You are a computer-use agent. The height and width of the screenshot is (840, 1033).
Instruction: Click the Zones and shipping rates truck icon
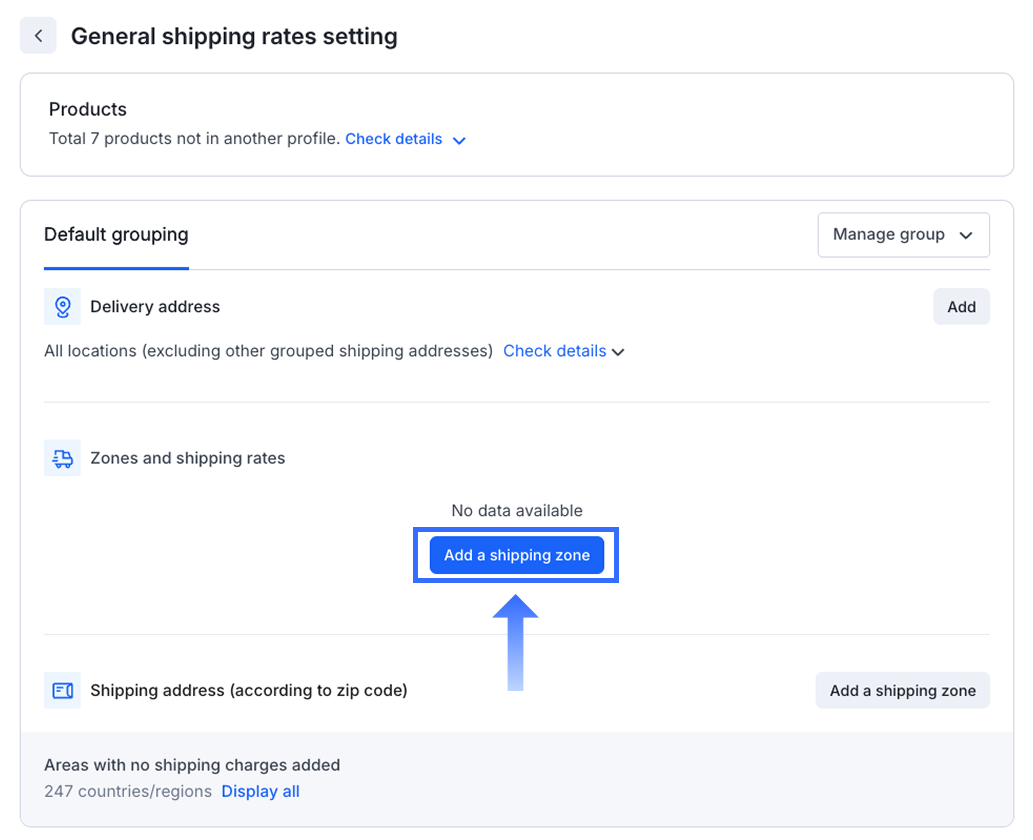click(62, 459)
